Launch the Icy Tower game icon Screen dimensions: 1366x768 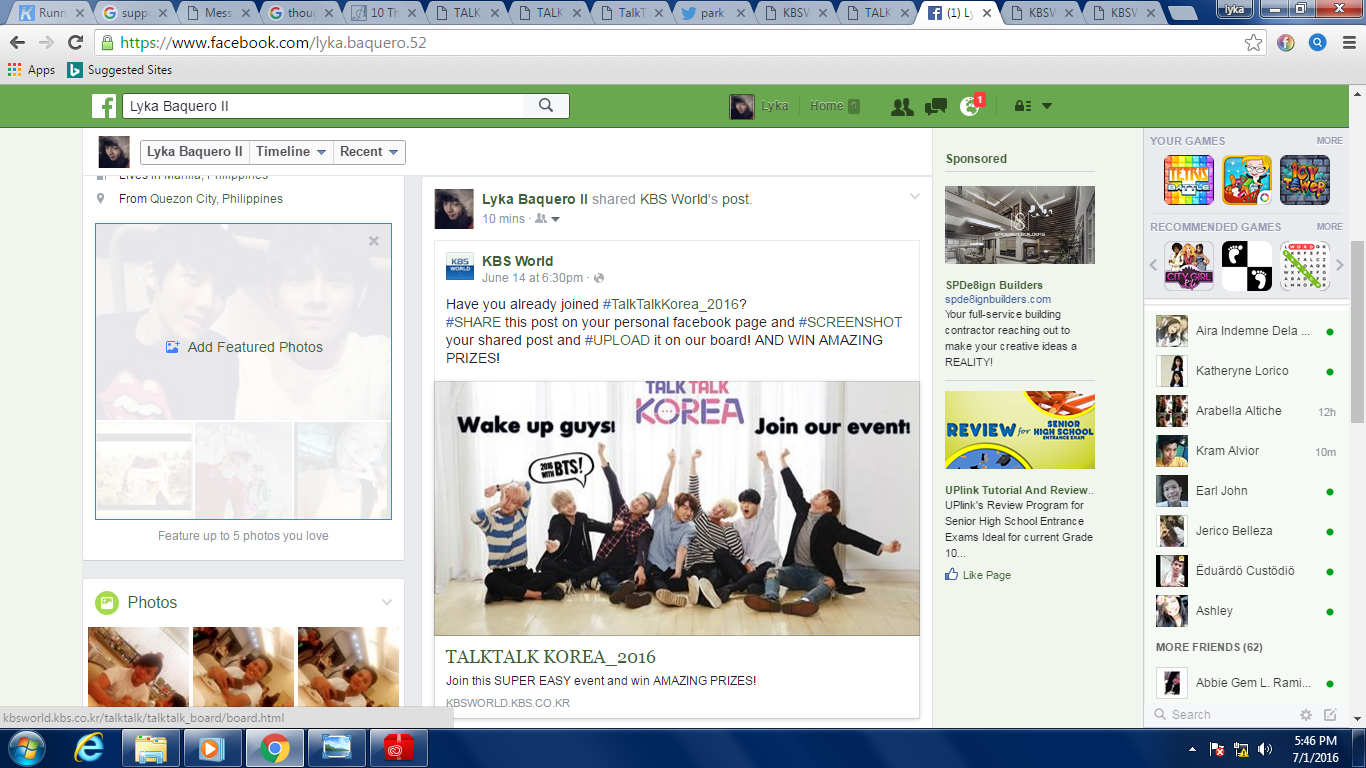[1305, 180]
